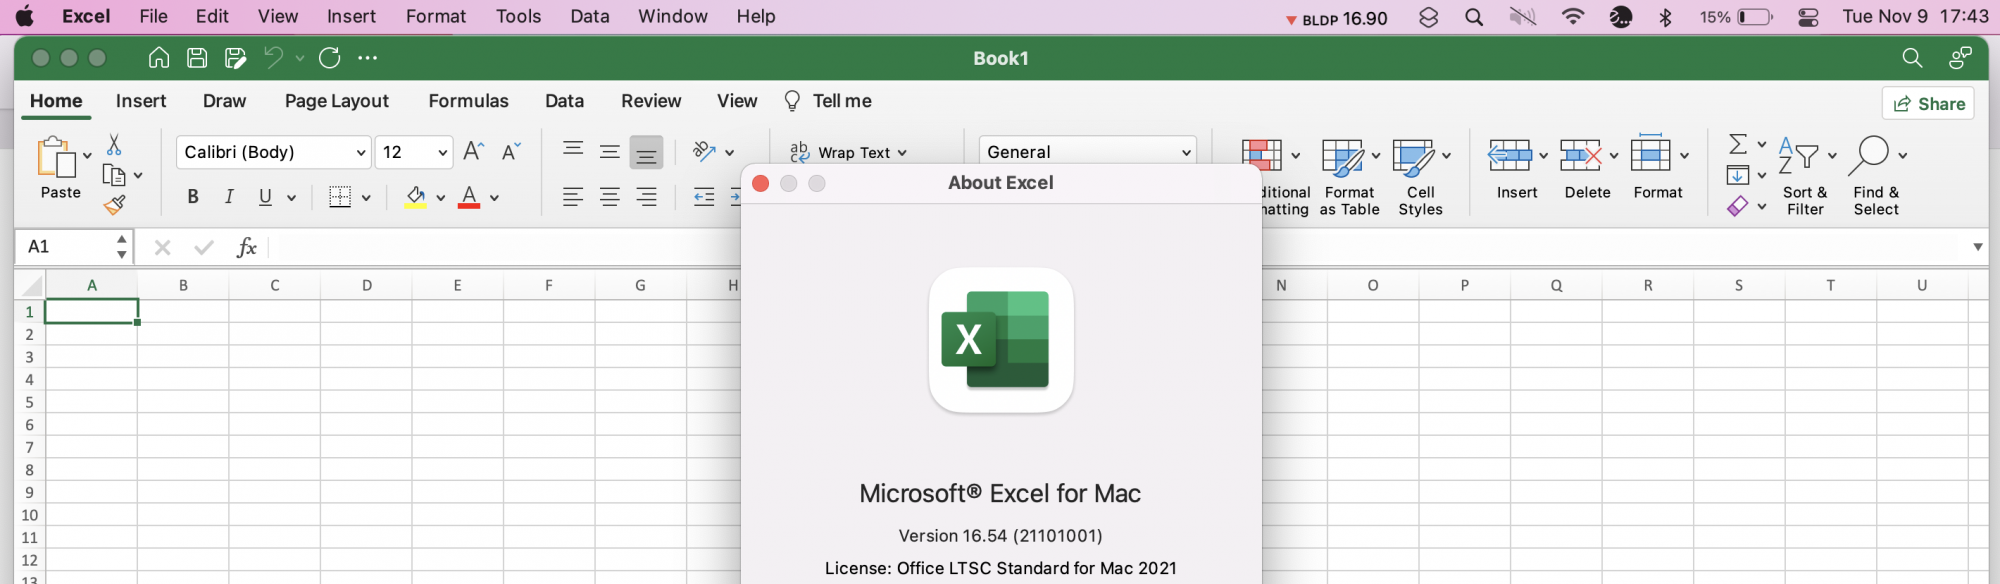Toggle Underline formatting
2000x584 pixels.
[265, 197]
